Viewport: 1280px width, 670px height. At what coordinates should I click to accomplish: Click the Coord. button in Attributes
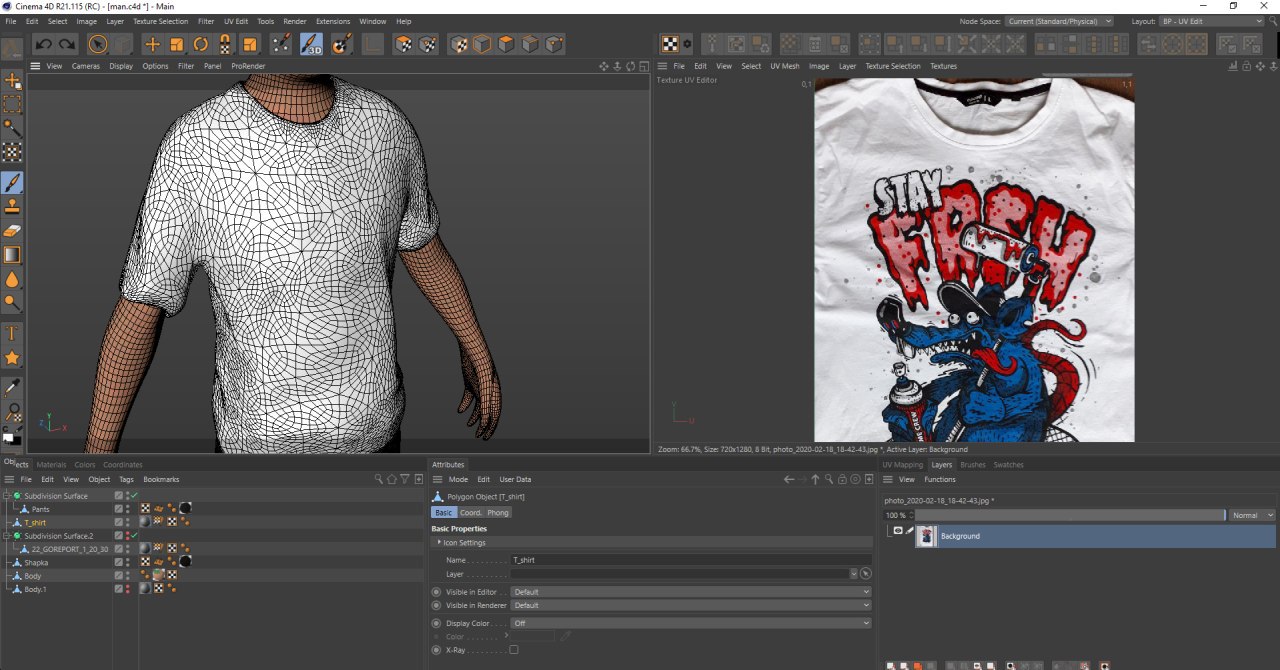click(470, 512)
